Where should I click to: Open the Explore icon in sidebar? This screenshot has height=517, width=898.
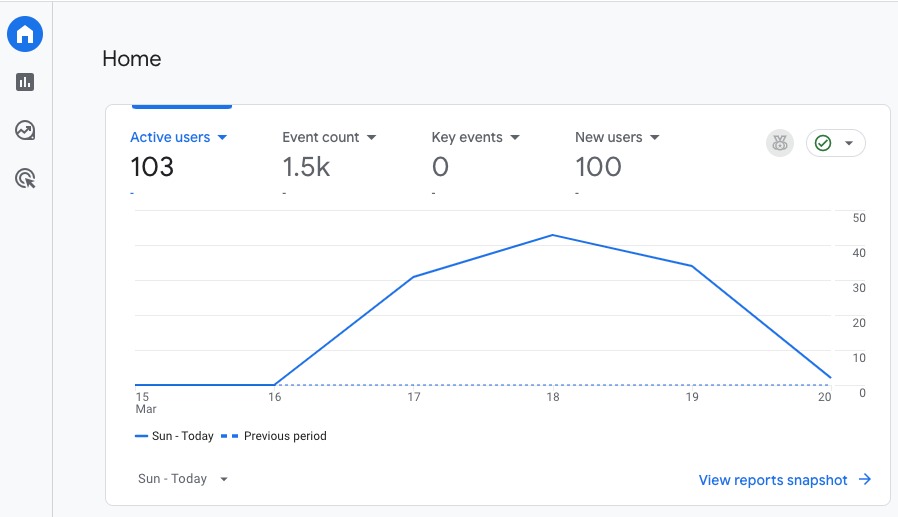tap(25, 131)
